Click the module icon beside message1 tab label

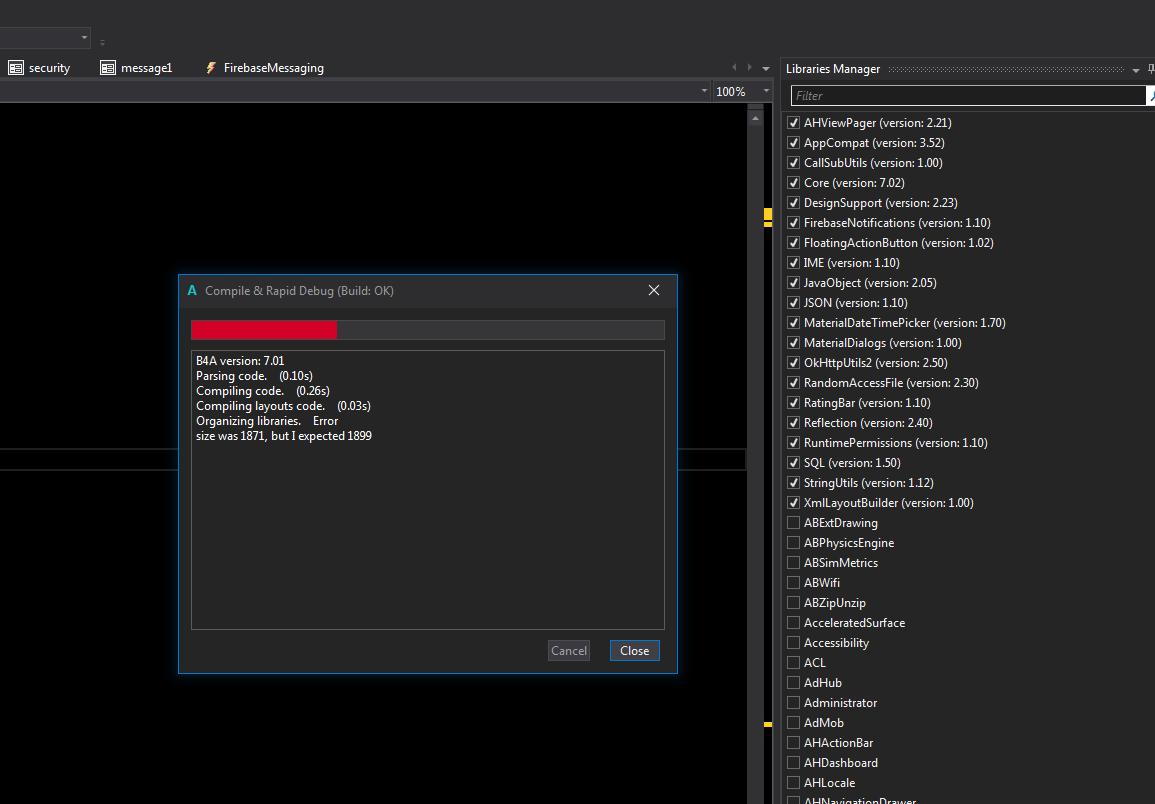tap(106, 68)
